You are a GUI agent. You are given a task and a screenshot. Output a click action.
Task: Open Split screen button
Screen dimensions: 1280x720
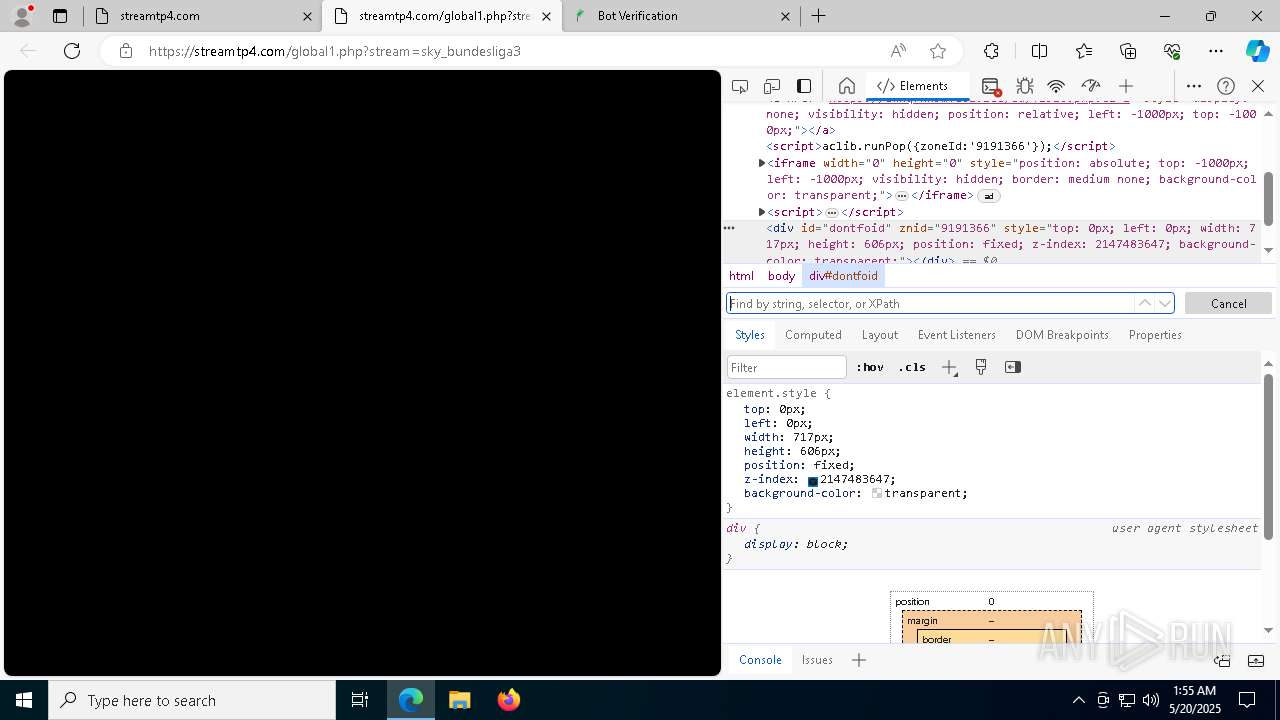coord(1039,51)
